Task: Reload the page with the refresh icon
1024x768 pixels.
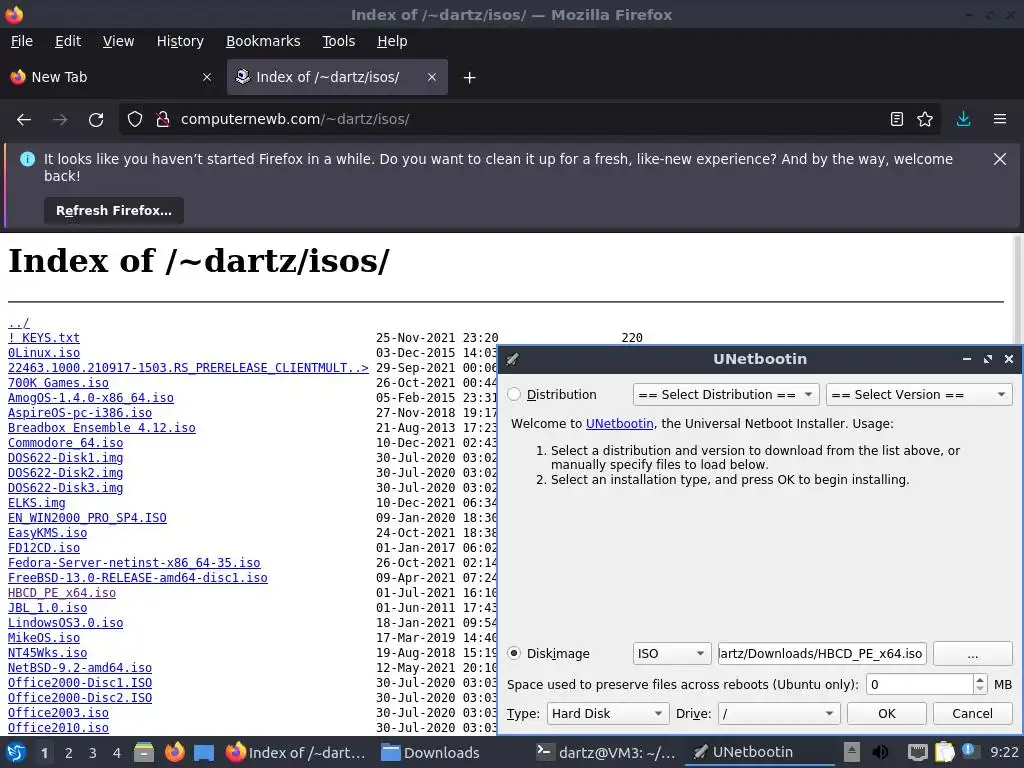Action: click(x=96, y=120)
